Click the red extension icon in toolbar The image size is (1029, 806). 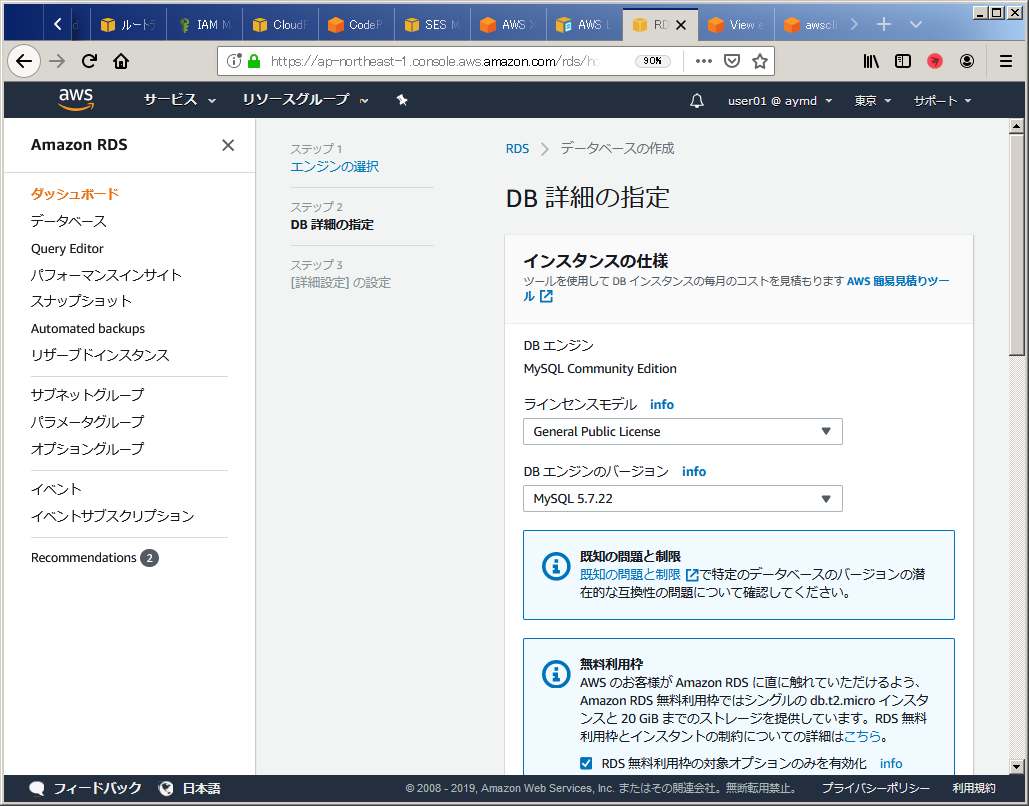pyautogui.click(x=935, y=61)
